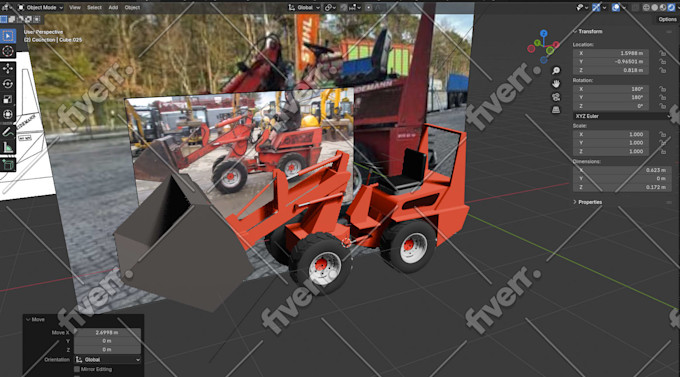The image size is (680, 377).
Task: Open the Orientation Global dropdown in Move panel
Action: [108, 360]
